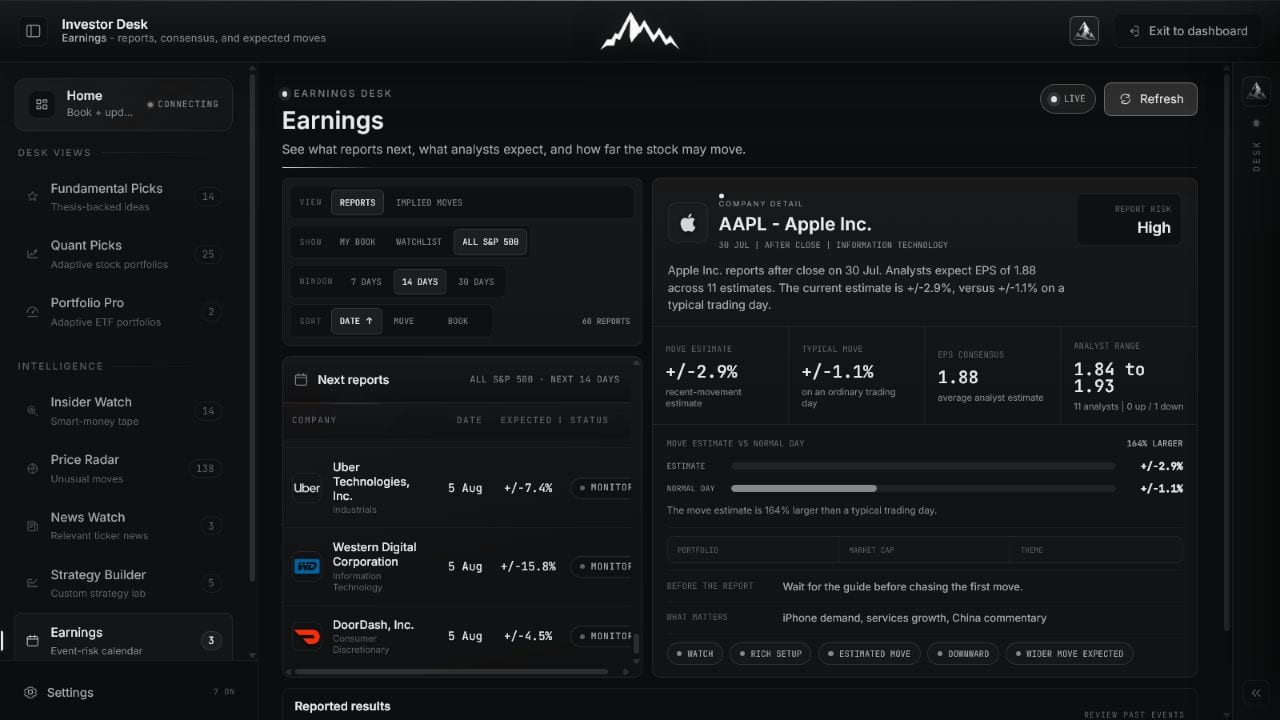The width and height of the screenshot is (1280, 720).
Task: Open Fundamental Picks desk view
Action: pos(123,197)
